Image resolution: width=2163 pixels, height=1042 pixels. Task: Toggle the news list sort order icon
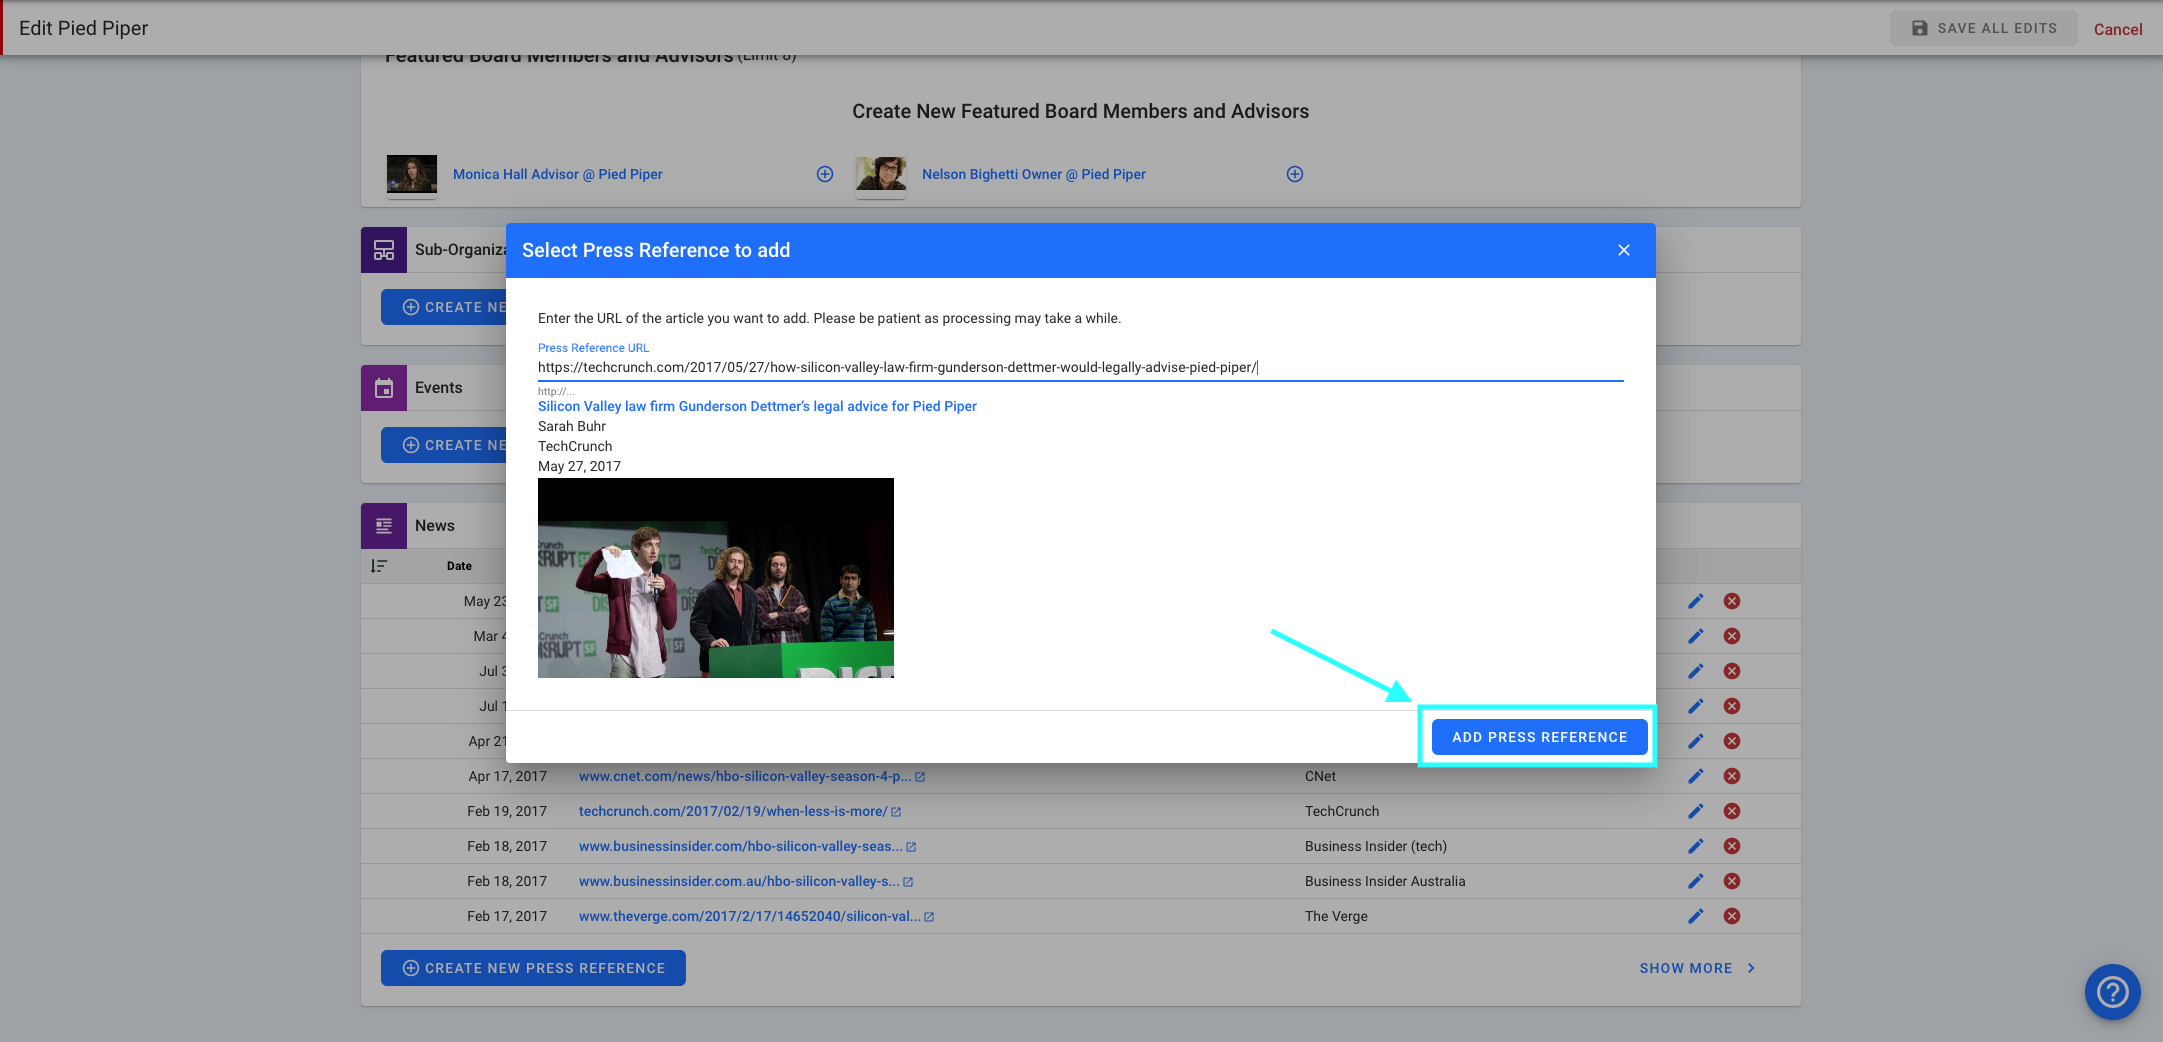tap(379, 566)
